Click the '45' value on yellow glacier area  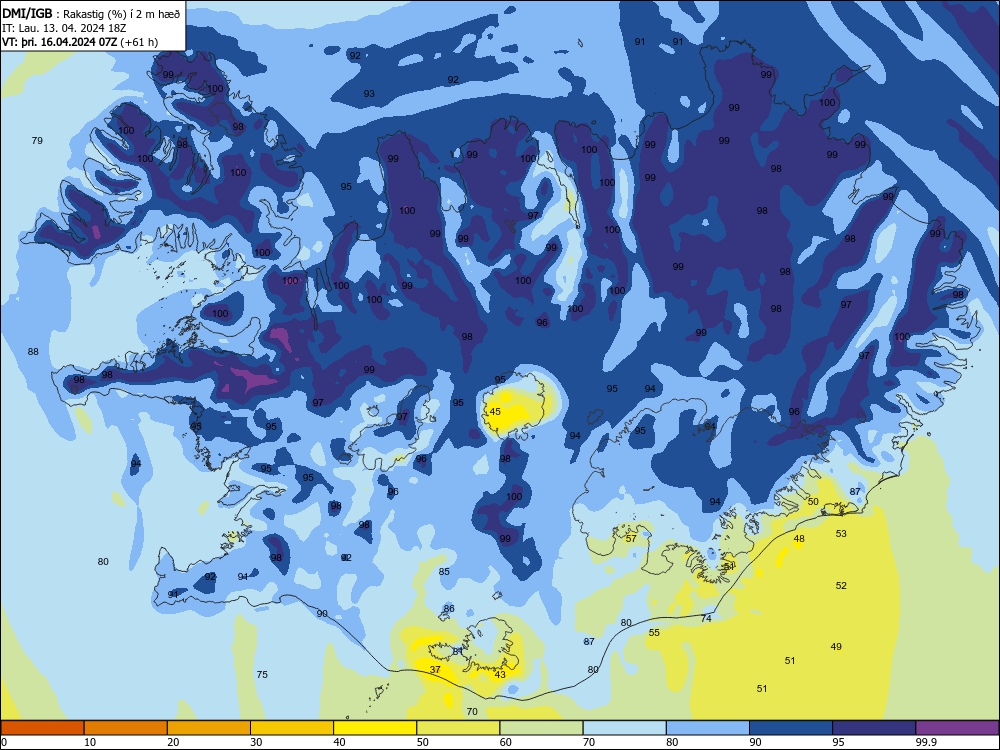(495, 411)
